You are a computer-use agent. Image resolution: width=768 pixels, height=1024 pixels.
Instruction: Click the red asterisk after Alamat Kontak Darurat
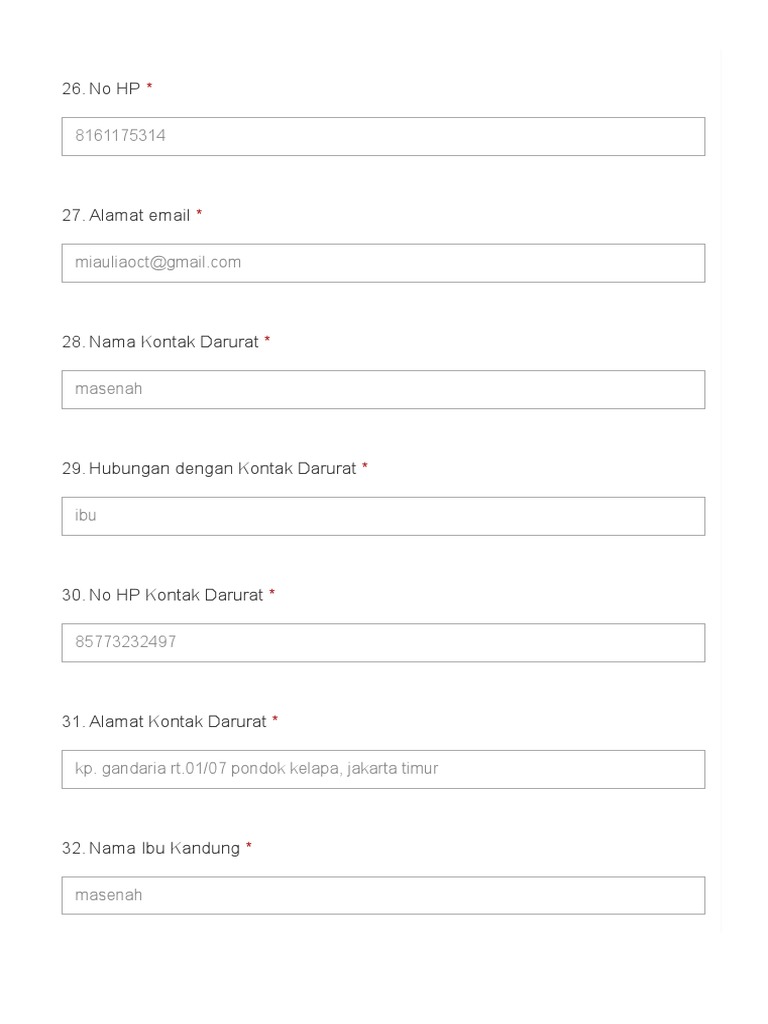click(x=275, y=720)
